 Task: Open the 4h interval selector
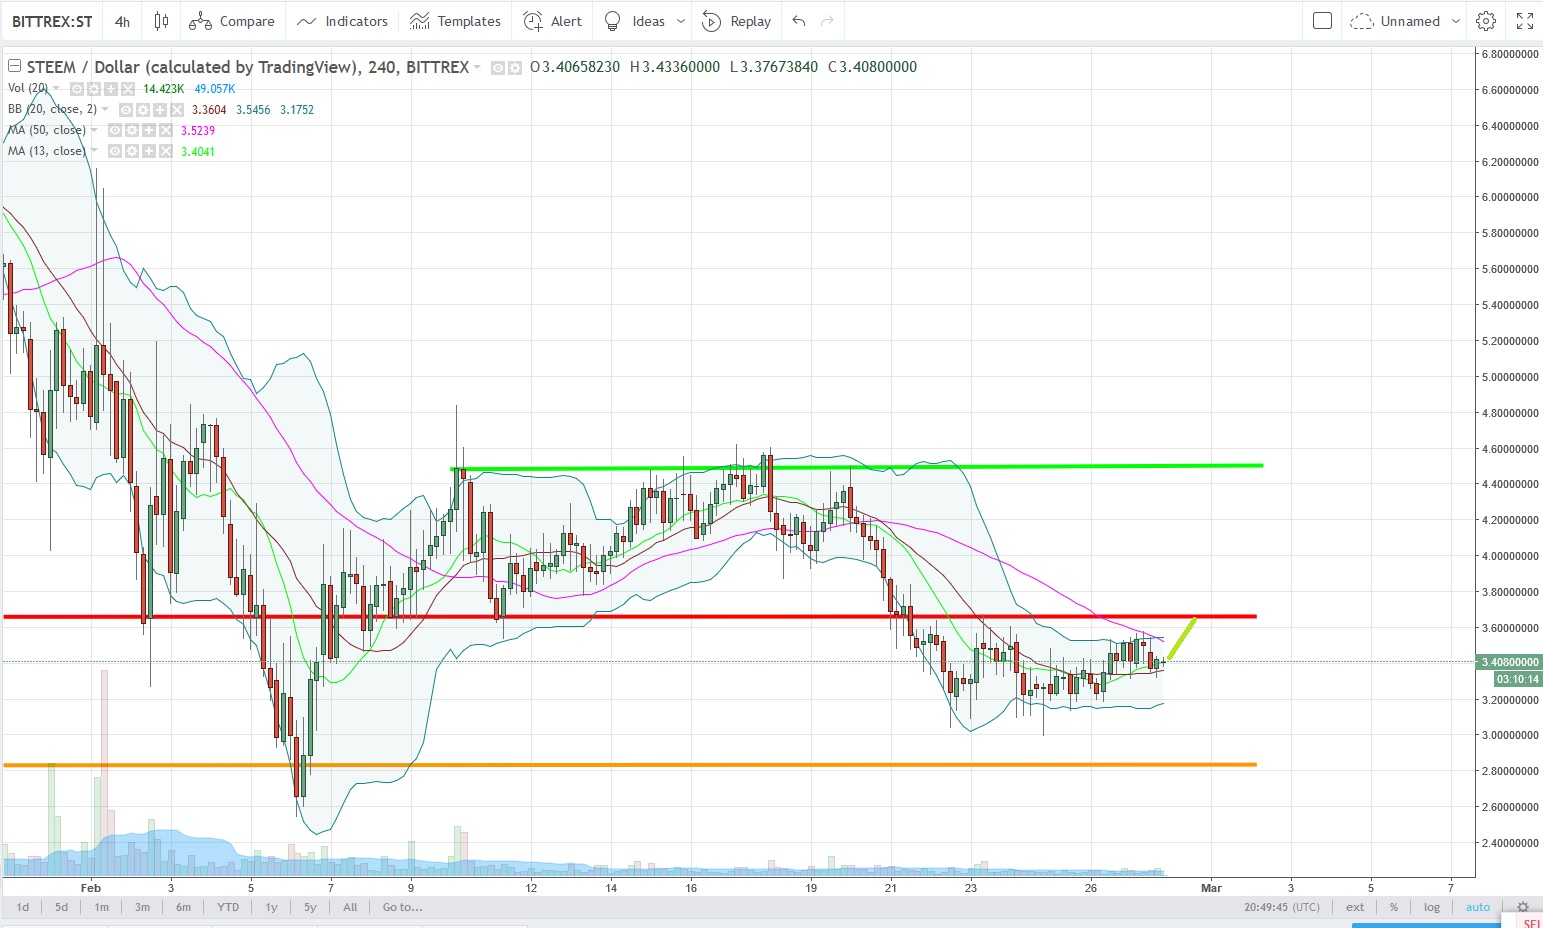(x=122, y=21)
